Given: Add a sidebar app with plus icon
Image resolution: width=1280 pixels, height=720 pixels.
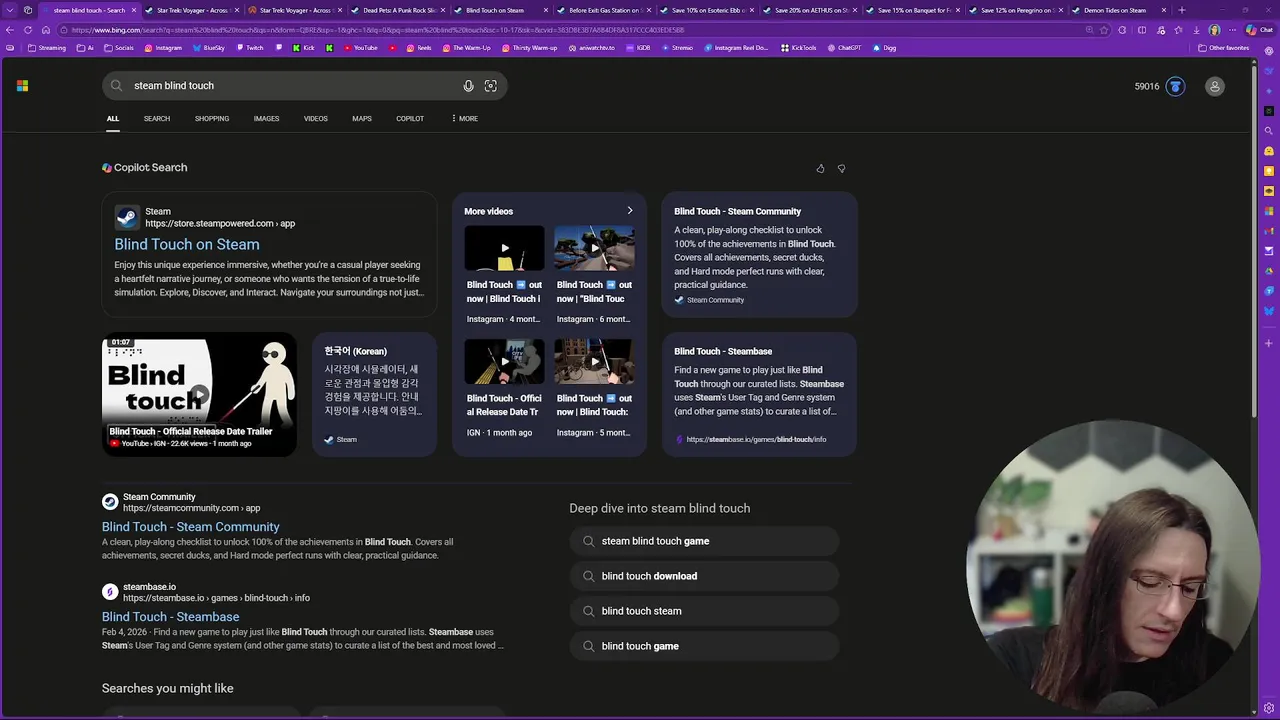Looking at the screenshot, I should pyautogui.click(x=1269, y=343).
